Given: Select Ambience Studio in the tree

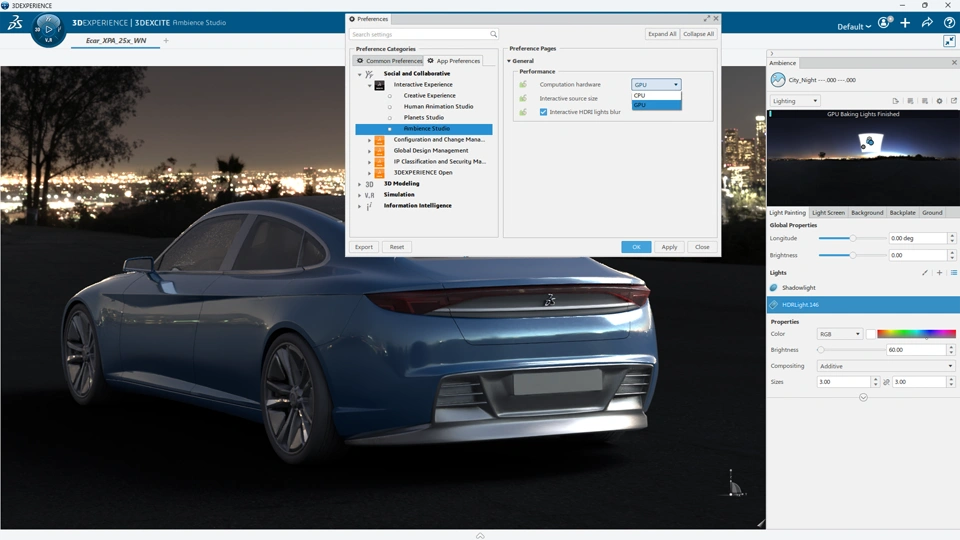Looking at the screenshot, I should (424, 129).
